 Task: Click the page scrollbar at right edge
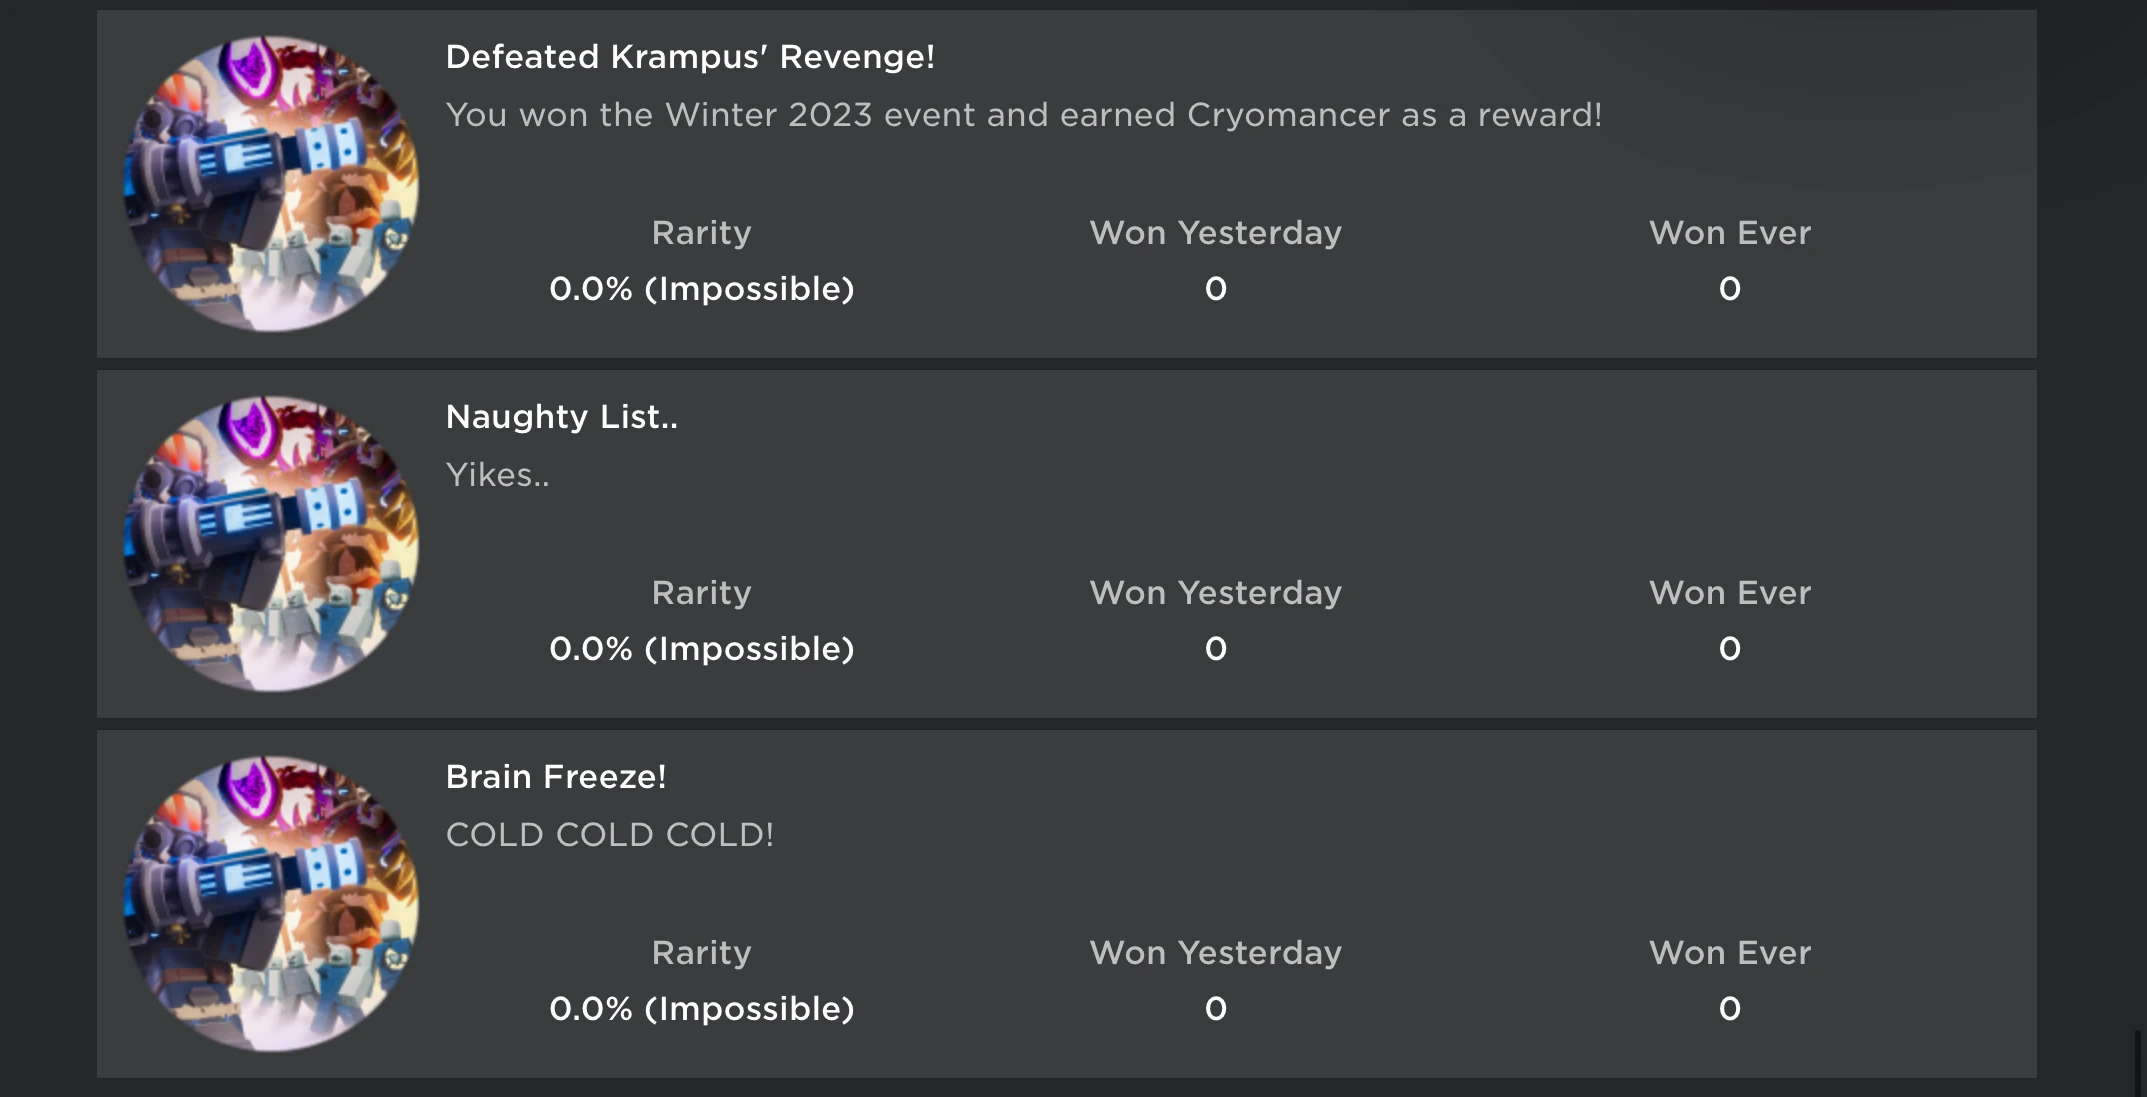[2139, 1062]
